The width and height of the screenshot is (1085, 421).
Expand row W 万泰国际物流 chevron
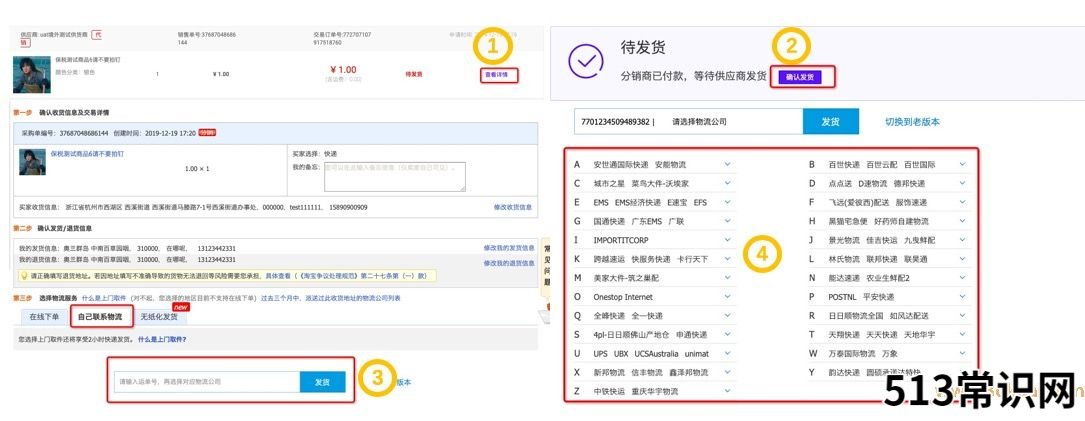(963, 353)
